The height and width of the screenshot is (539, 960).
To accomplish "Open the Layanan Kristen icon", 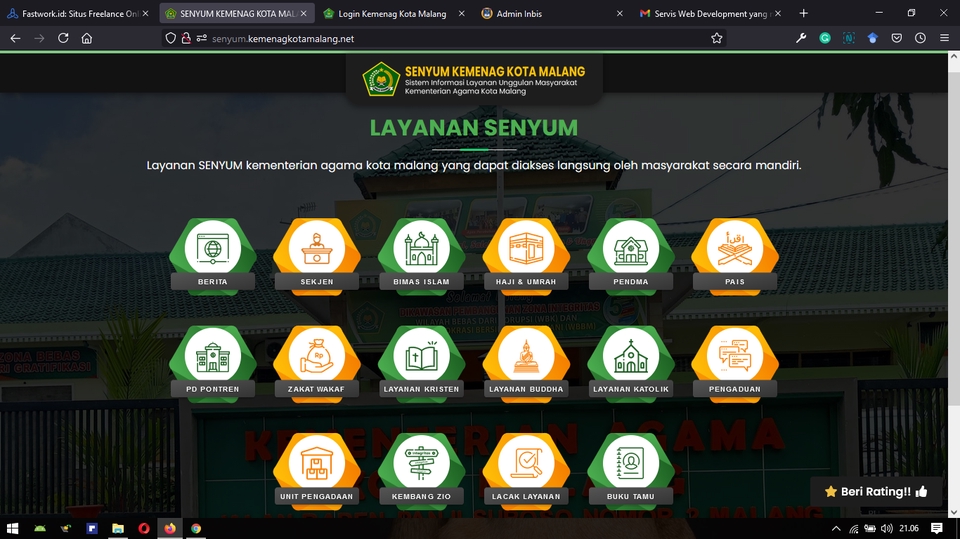I will [x=421, y=363].
